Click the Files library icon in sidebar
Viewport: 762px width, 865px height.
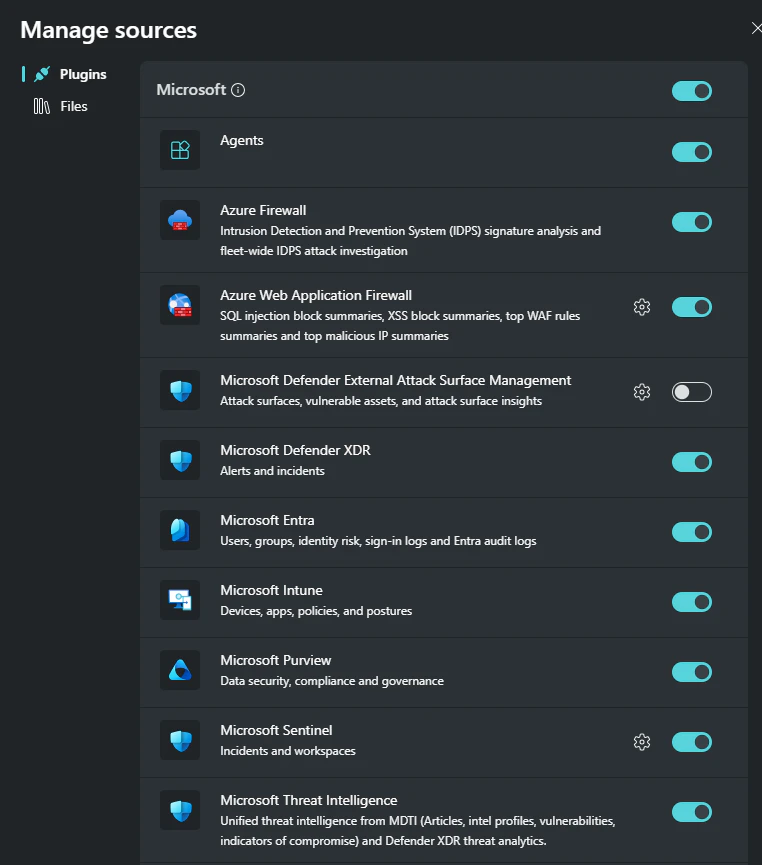(41, 106)
